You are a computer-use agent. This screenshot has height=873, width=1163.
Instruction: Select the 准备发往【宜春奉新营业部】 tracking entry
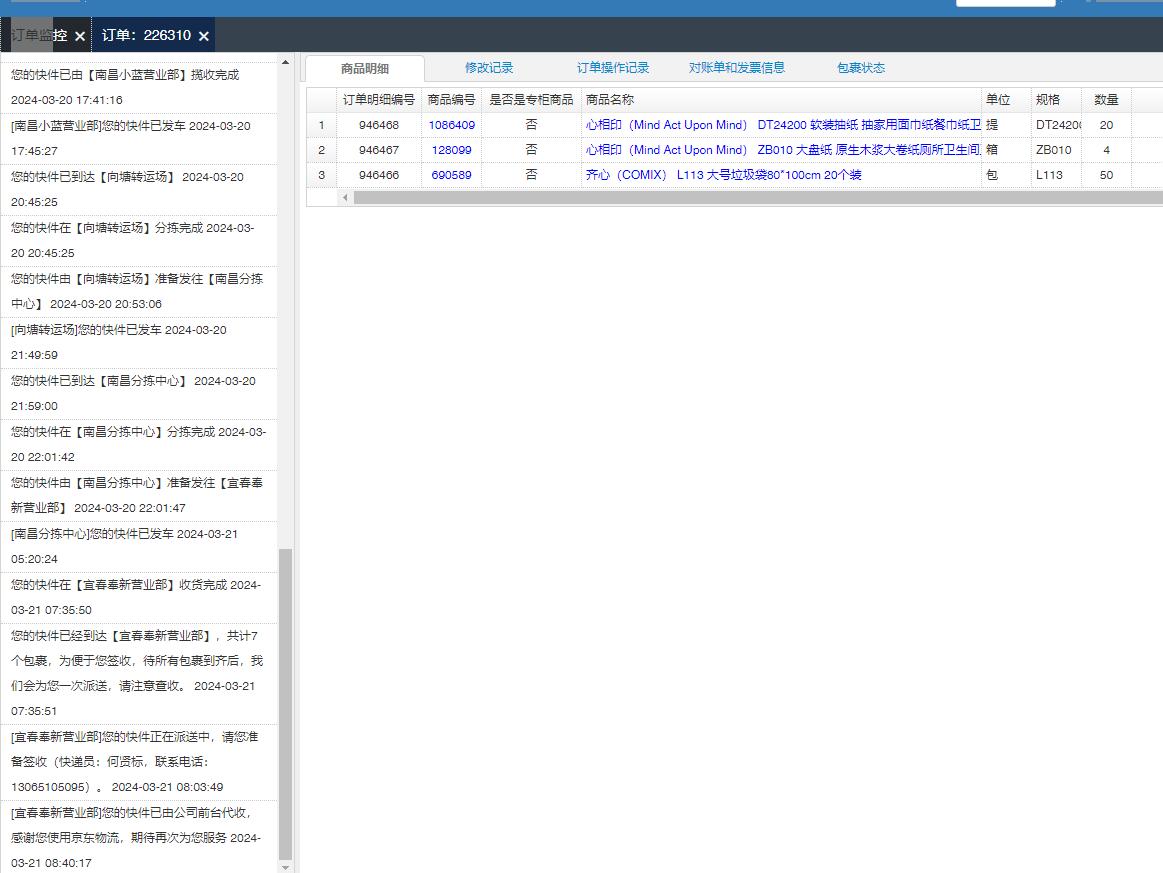click(x=139, y=497)
